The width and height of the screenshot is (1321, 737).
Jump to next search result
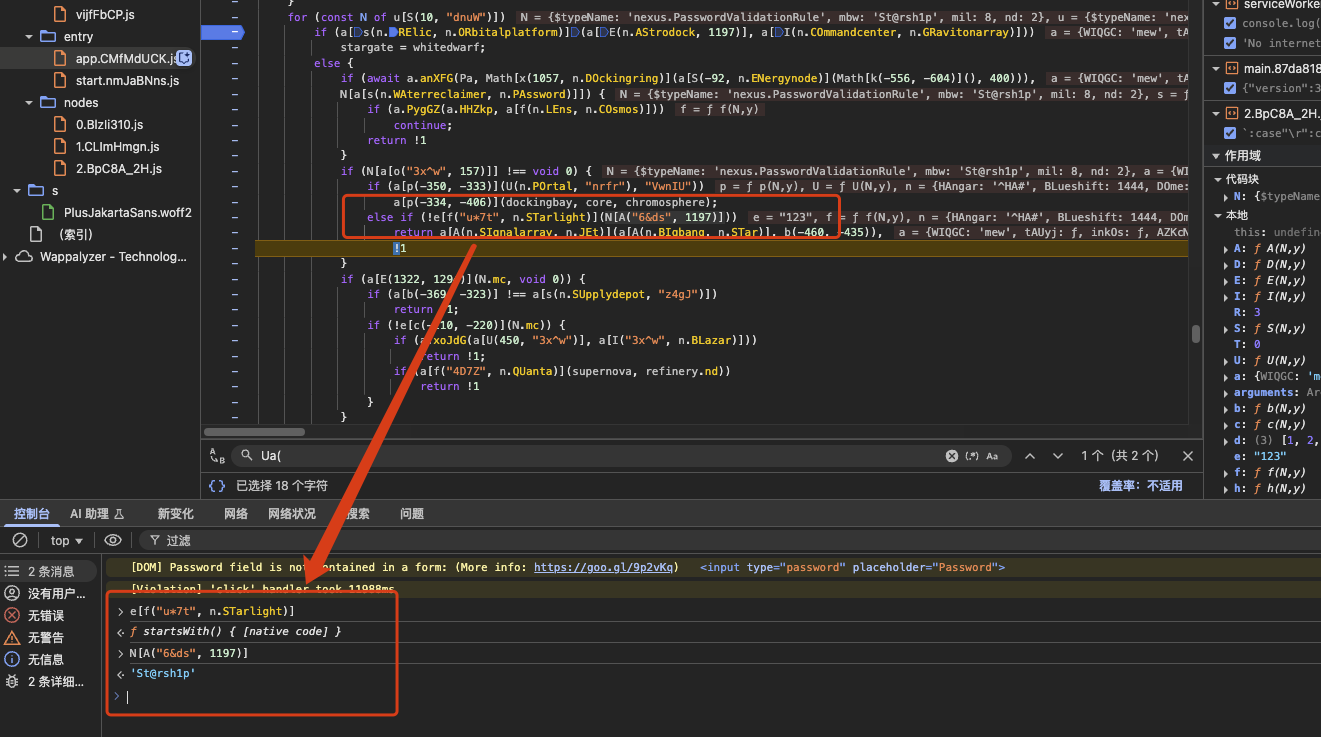point(1057,456)
